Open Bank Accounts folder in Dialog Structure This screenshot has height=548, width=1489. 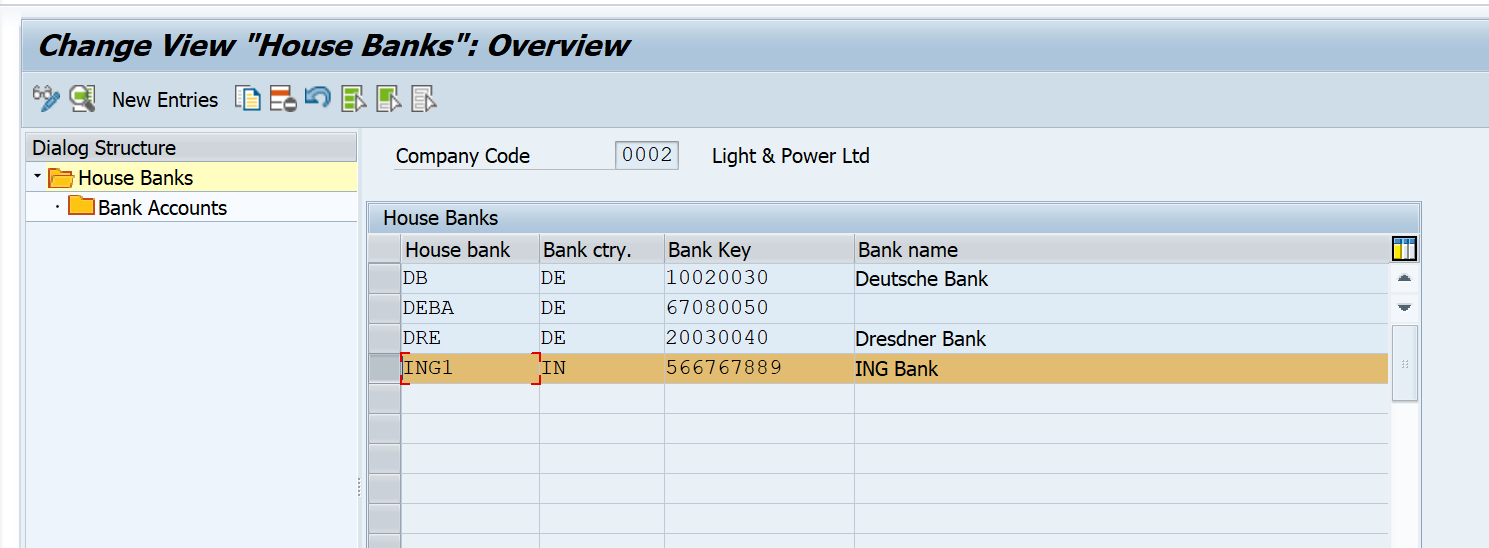pos(162,208)
